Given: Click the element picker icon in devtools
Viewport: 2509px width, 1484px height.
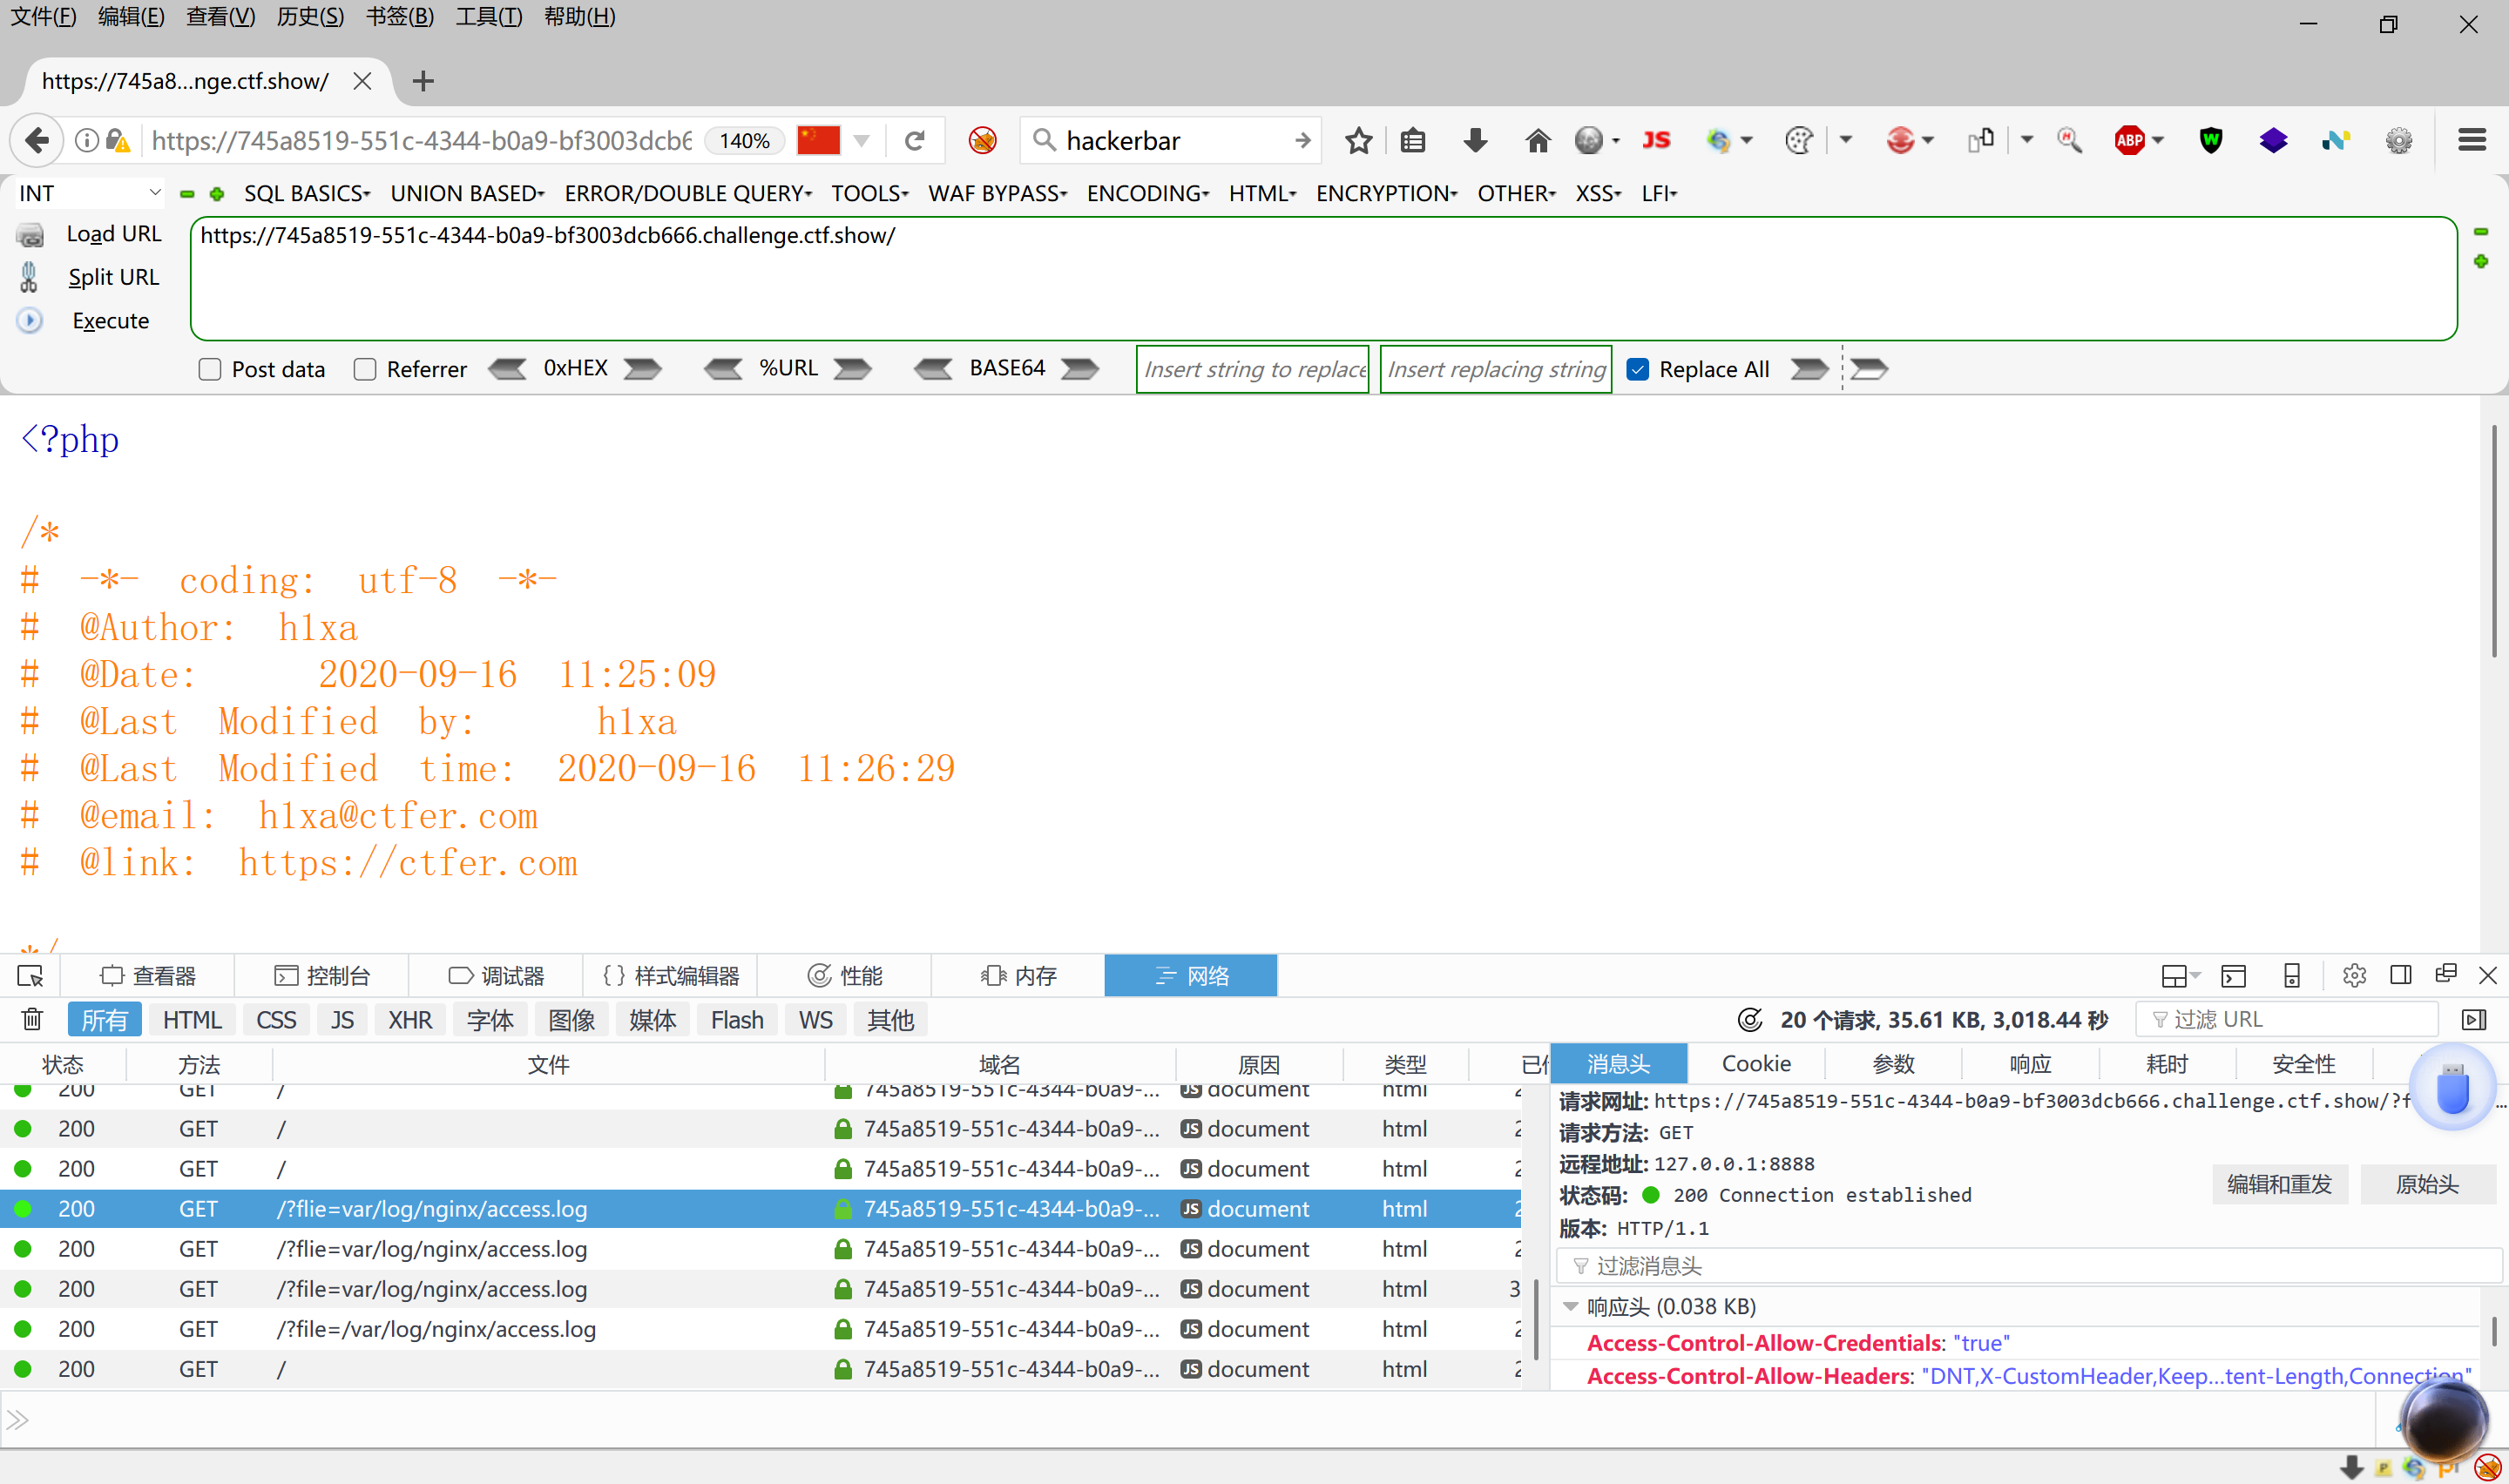Looking at the screenshot, I should coord(30,976).
